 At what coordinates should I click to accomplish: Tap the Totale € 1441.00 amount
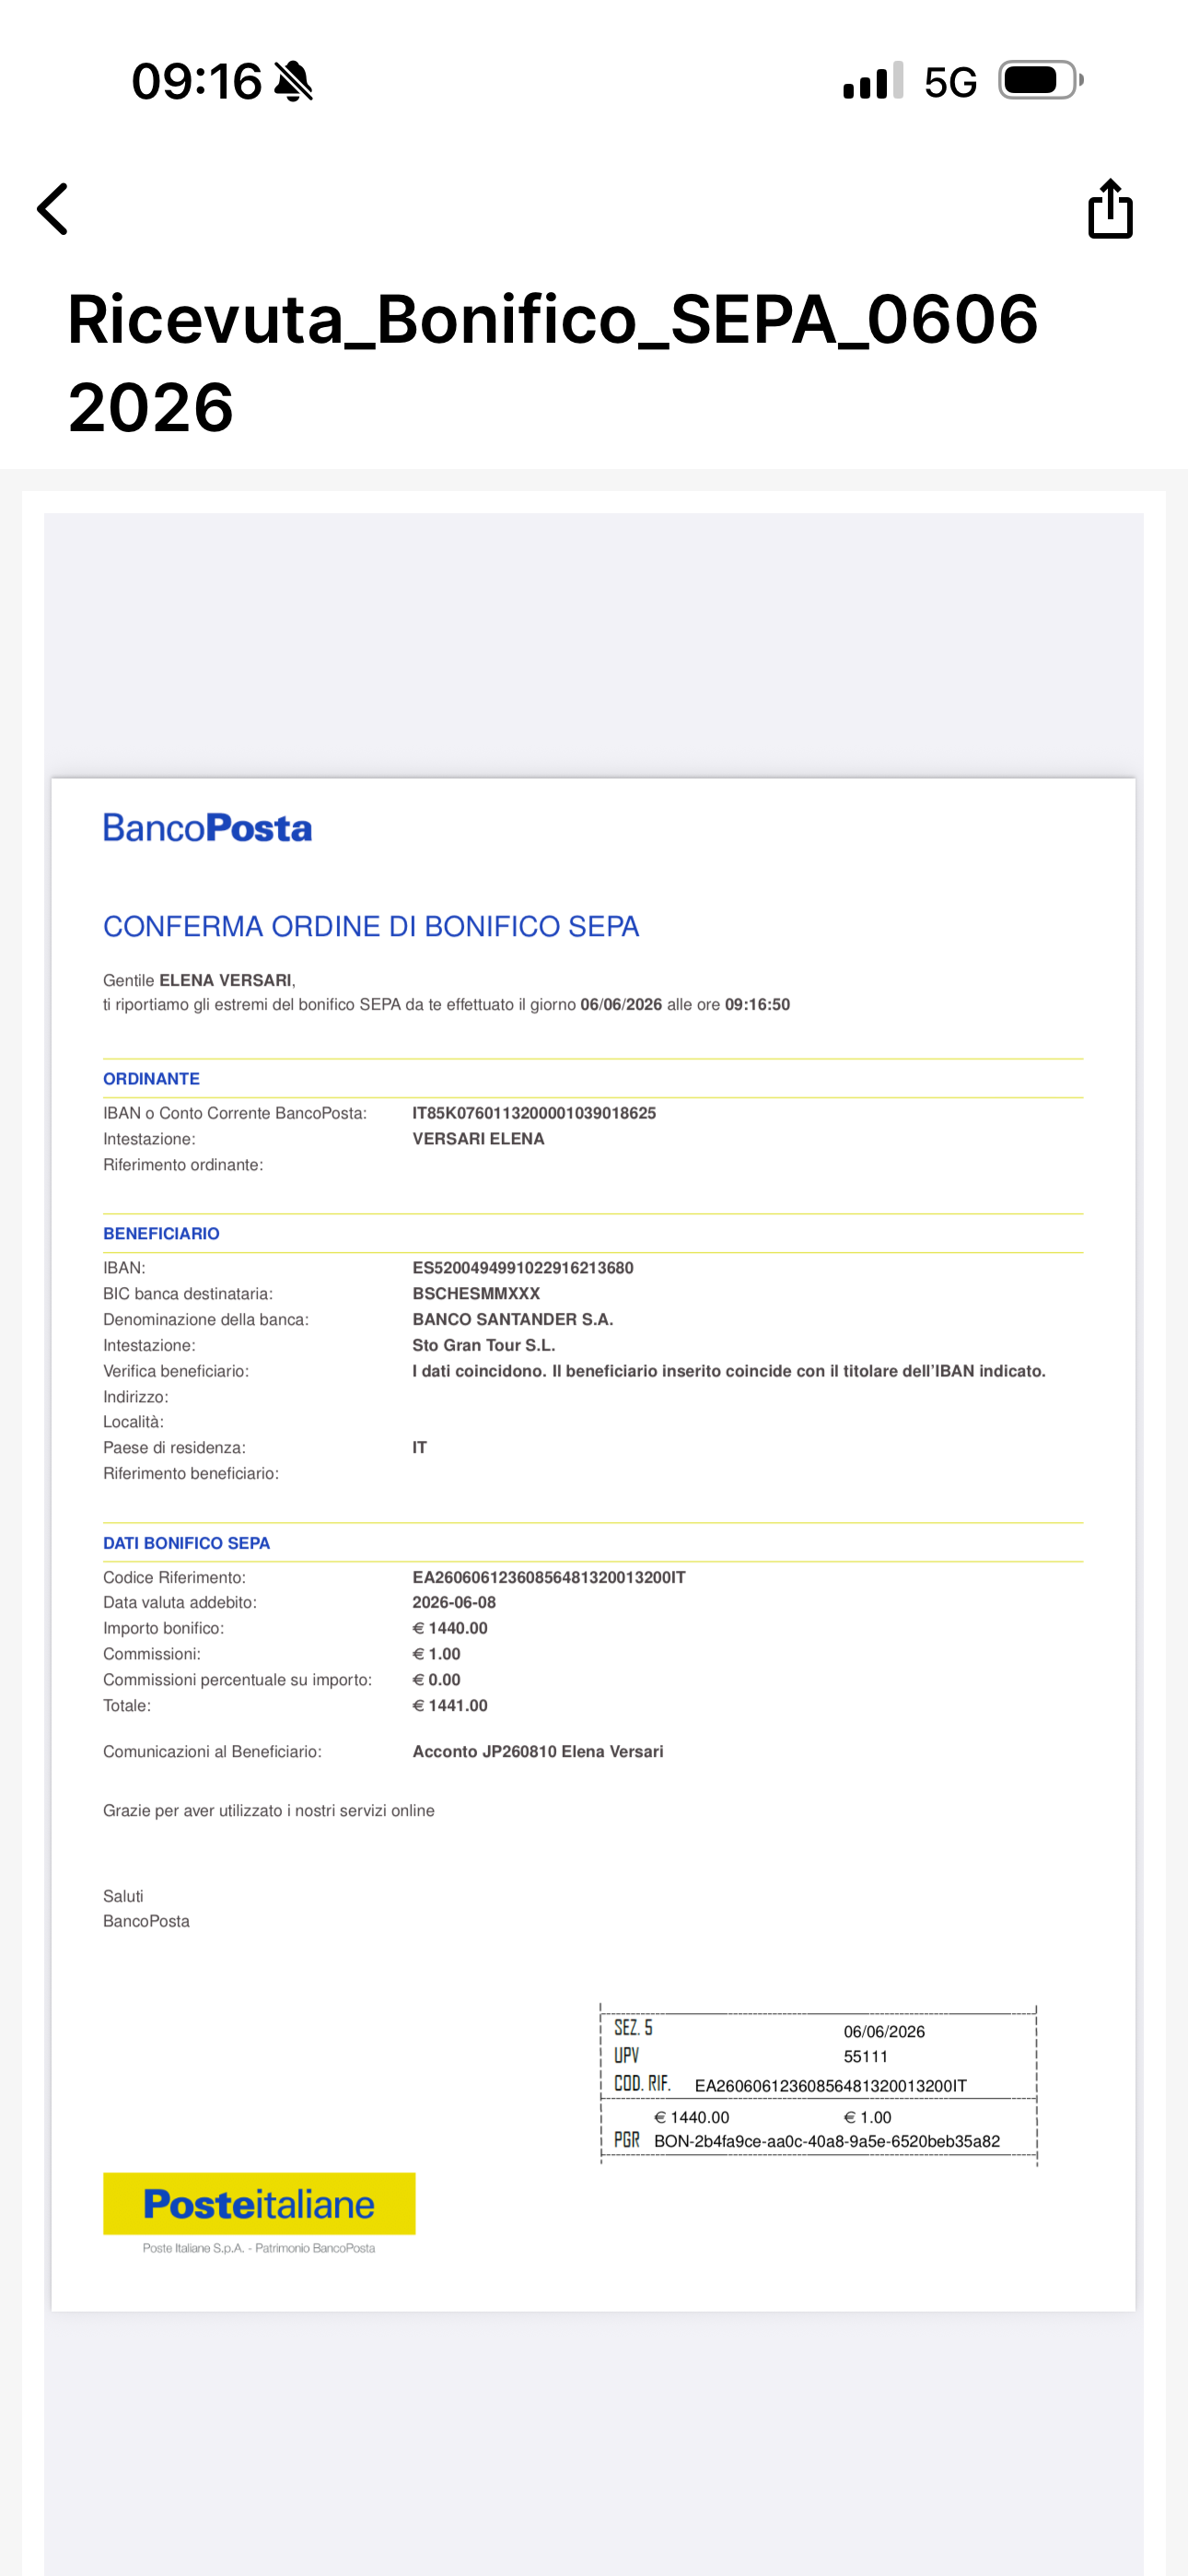pos(450,1706)
